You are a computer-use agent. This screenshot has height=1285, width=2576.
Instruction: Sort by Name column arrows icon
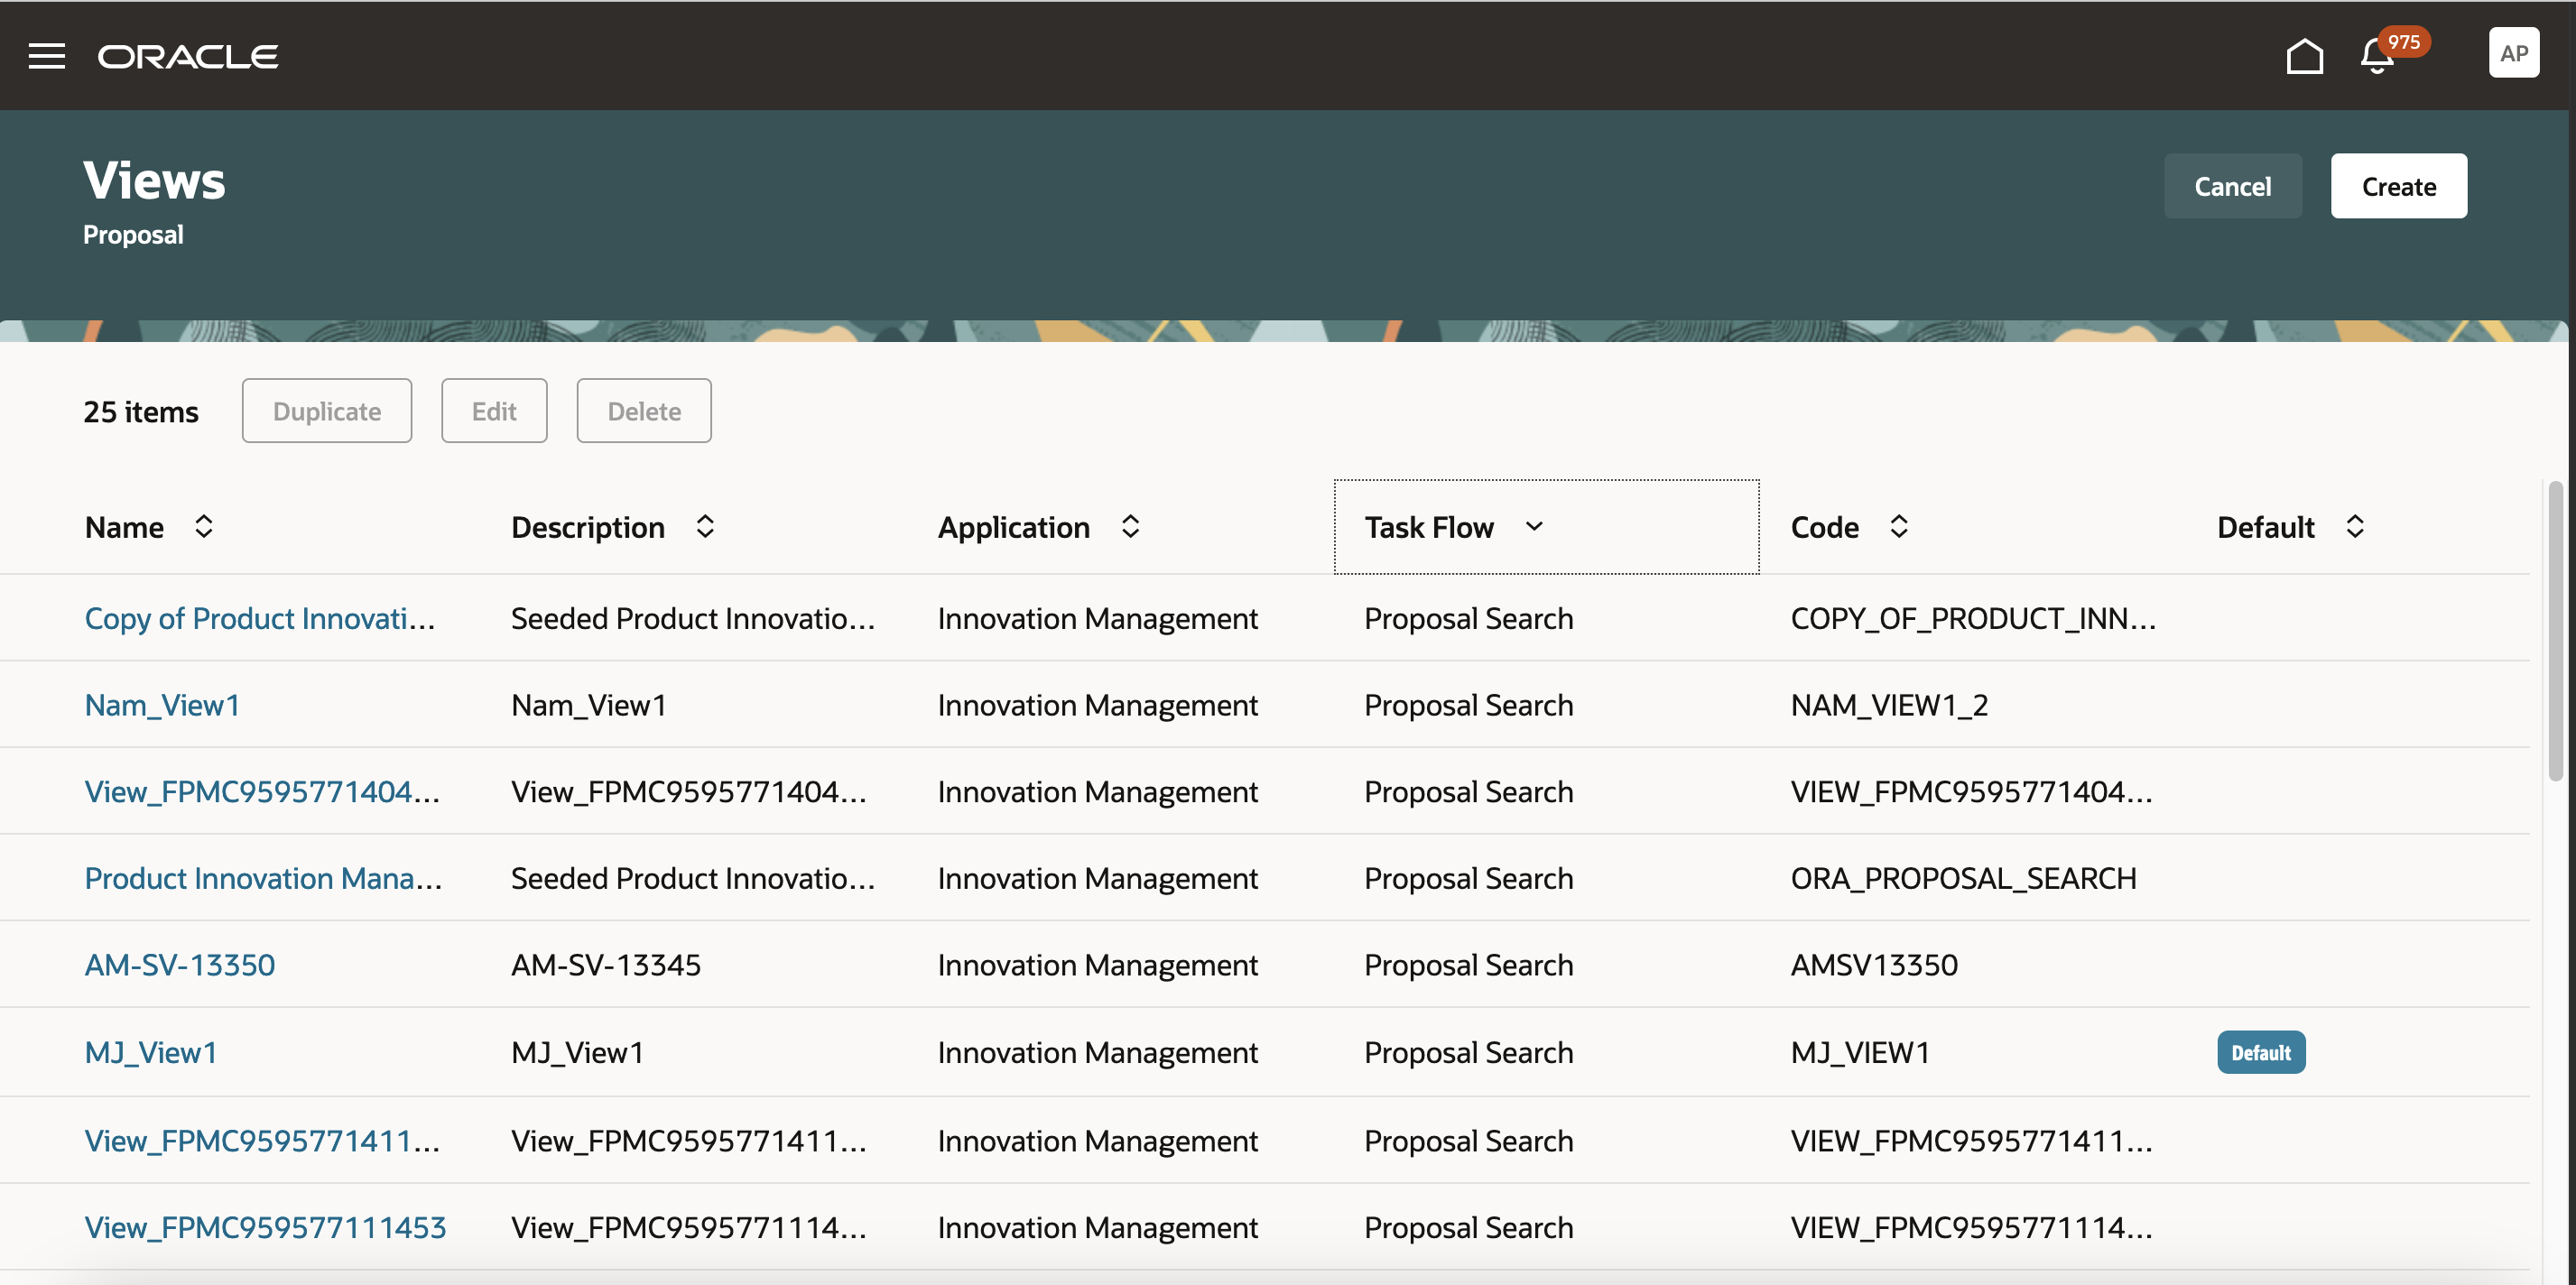tap(204, 527)
